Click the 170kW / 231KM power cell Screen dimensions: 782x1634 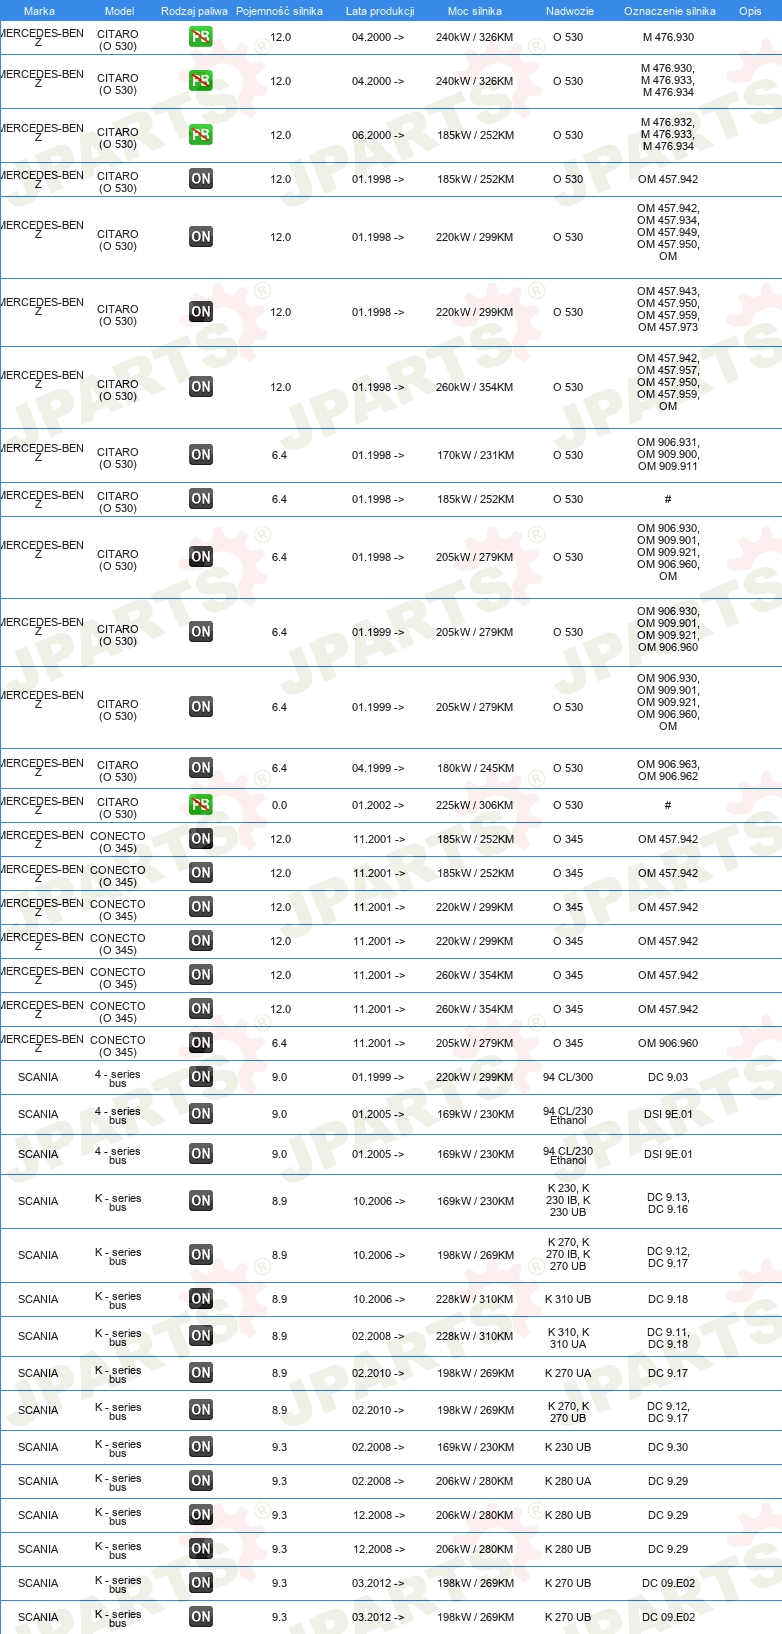[x=475, y=455]
